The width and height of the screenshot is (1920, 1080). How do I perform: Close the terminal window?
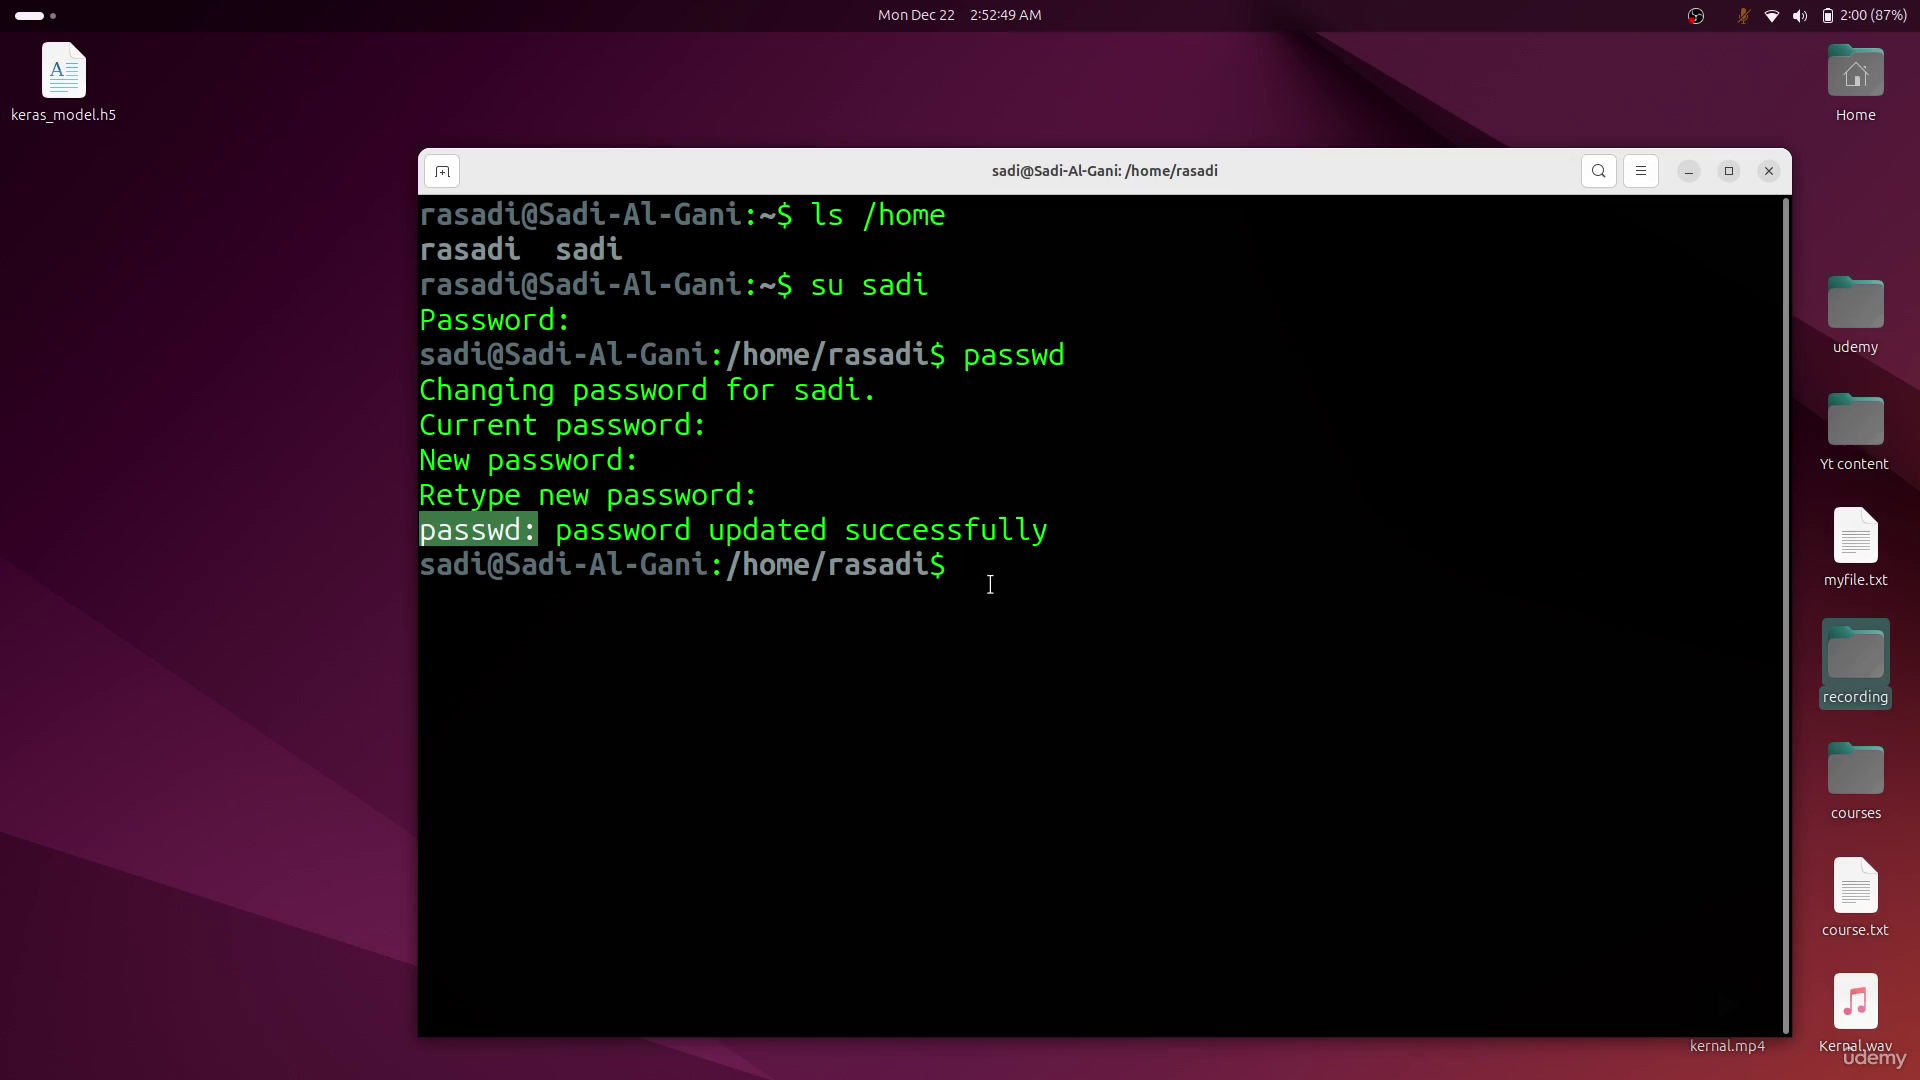[1768, 171]
